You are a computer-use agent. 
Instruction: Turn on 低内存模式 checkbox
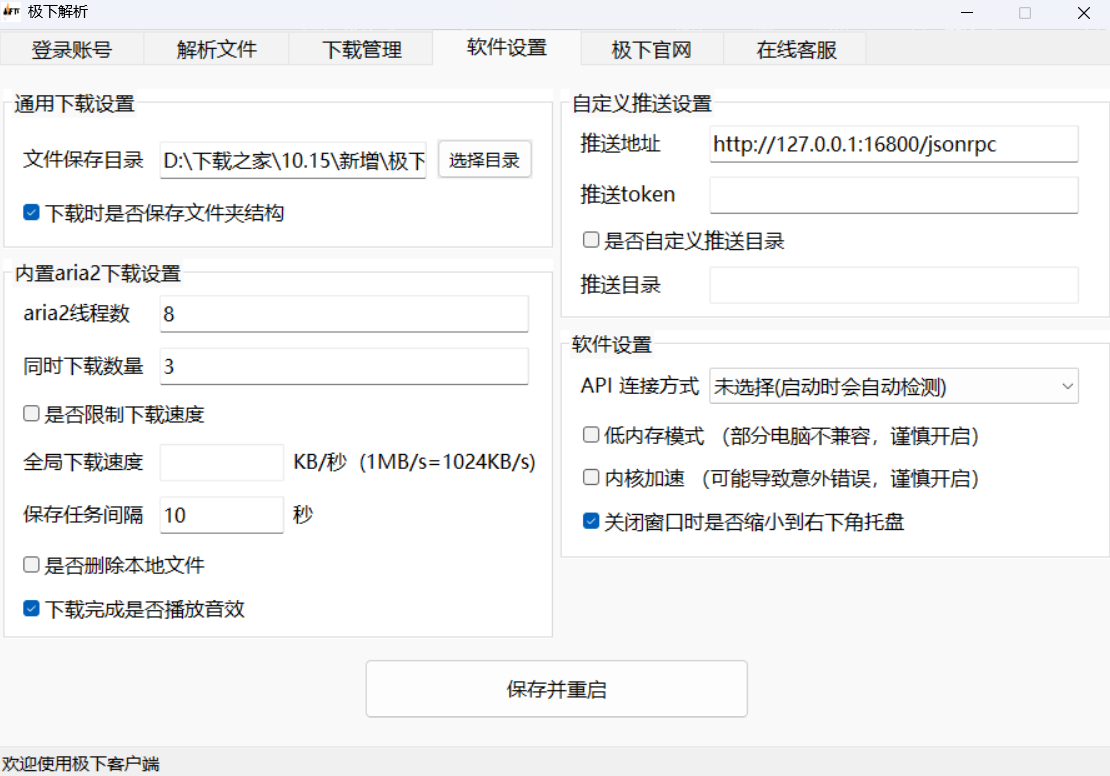(591, 436)
